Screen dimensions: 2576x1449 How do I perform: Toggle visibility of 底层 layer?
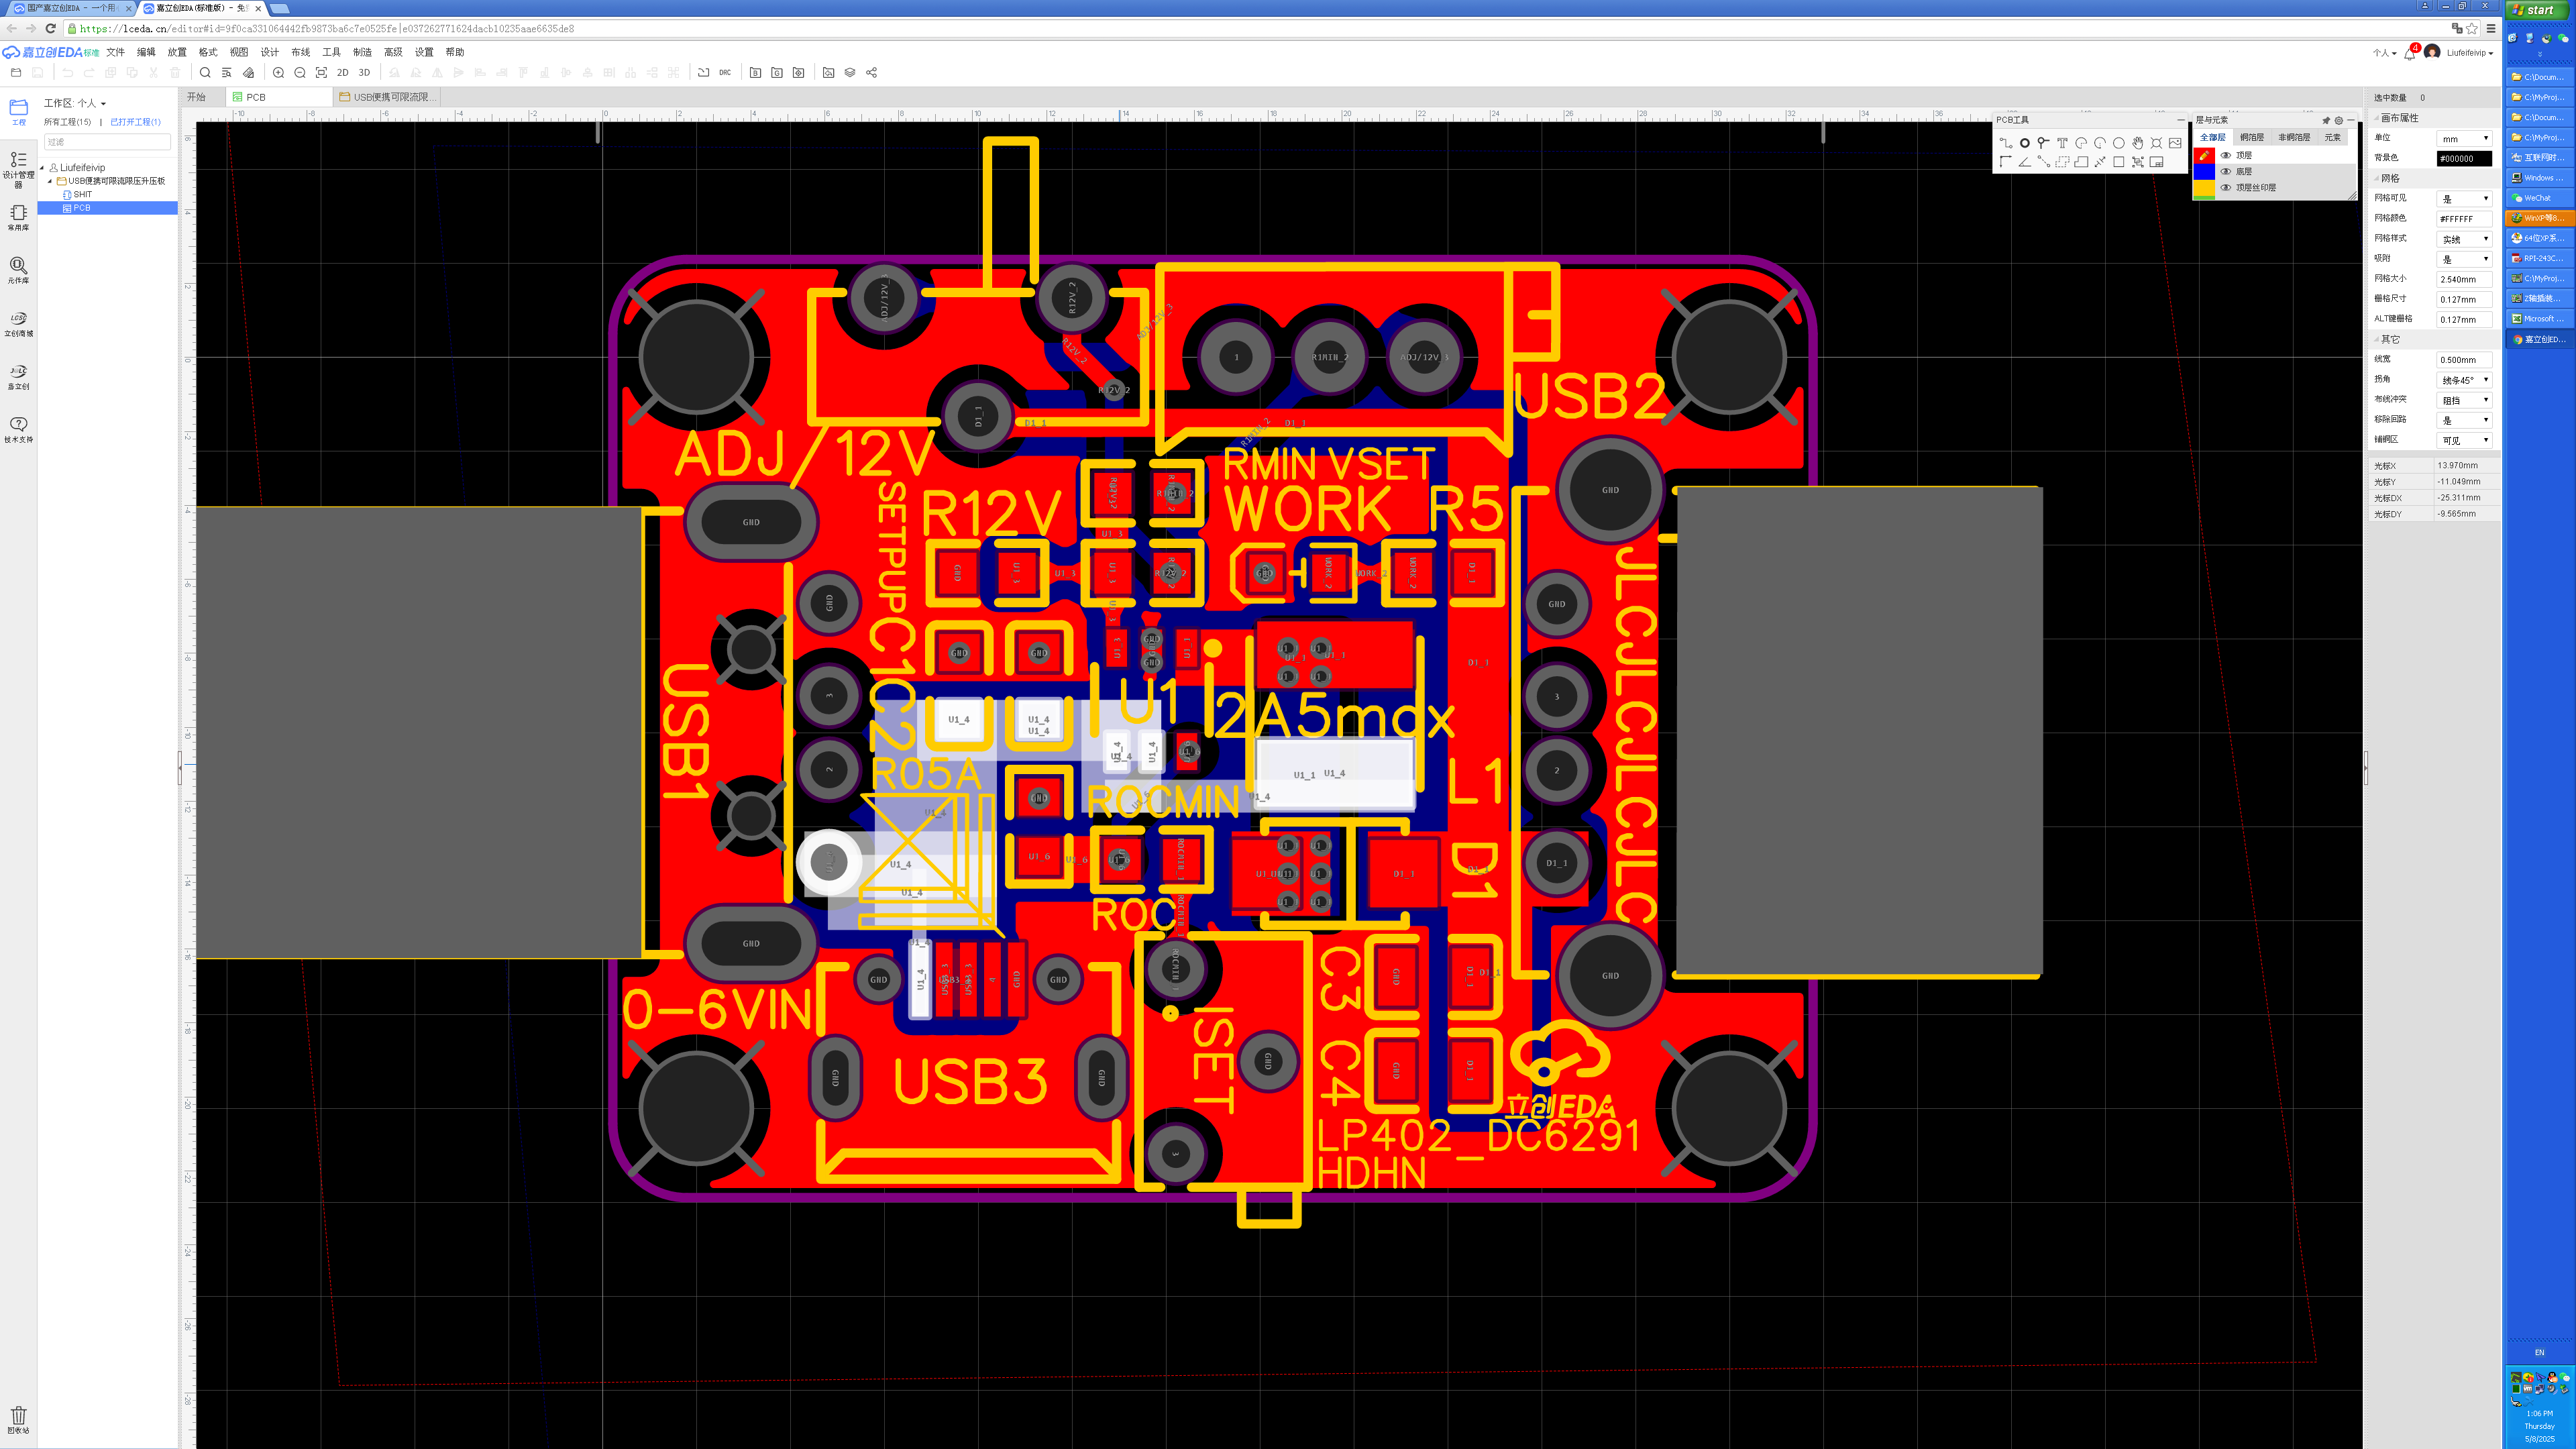2226,171
